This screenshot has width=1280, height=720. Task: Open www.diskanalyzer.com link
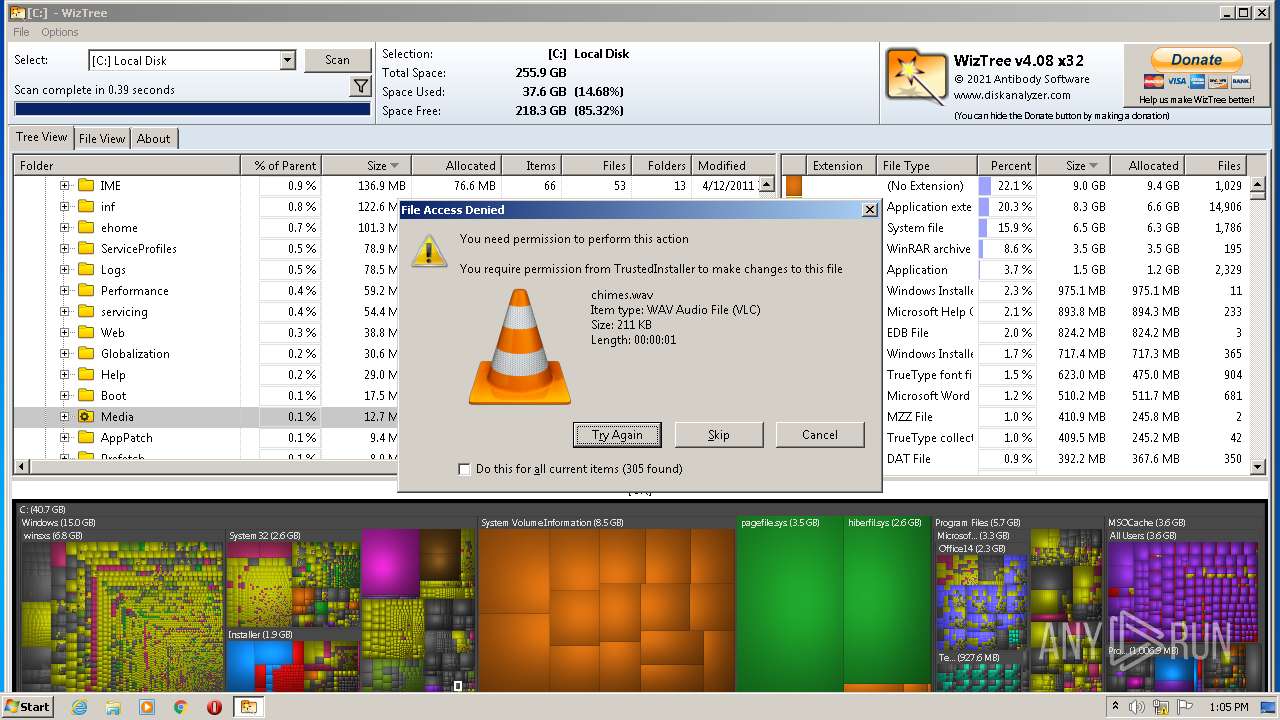click(1011, 96)
